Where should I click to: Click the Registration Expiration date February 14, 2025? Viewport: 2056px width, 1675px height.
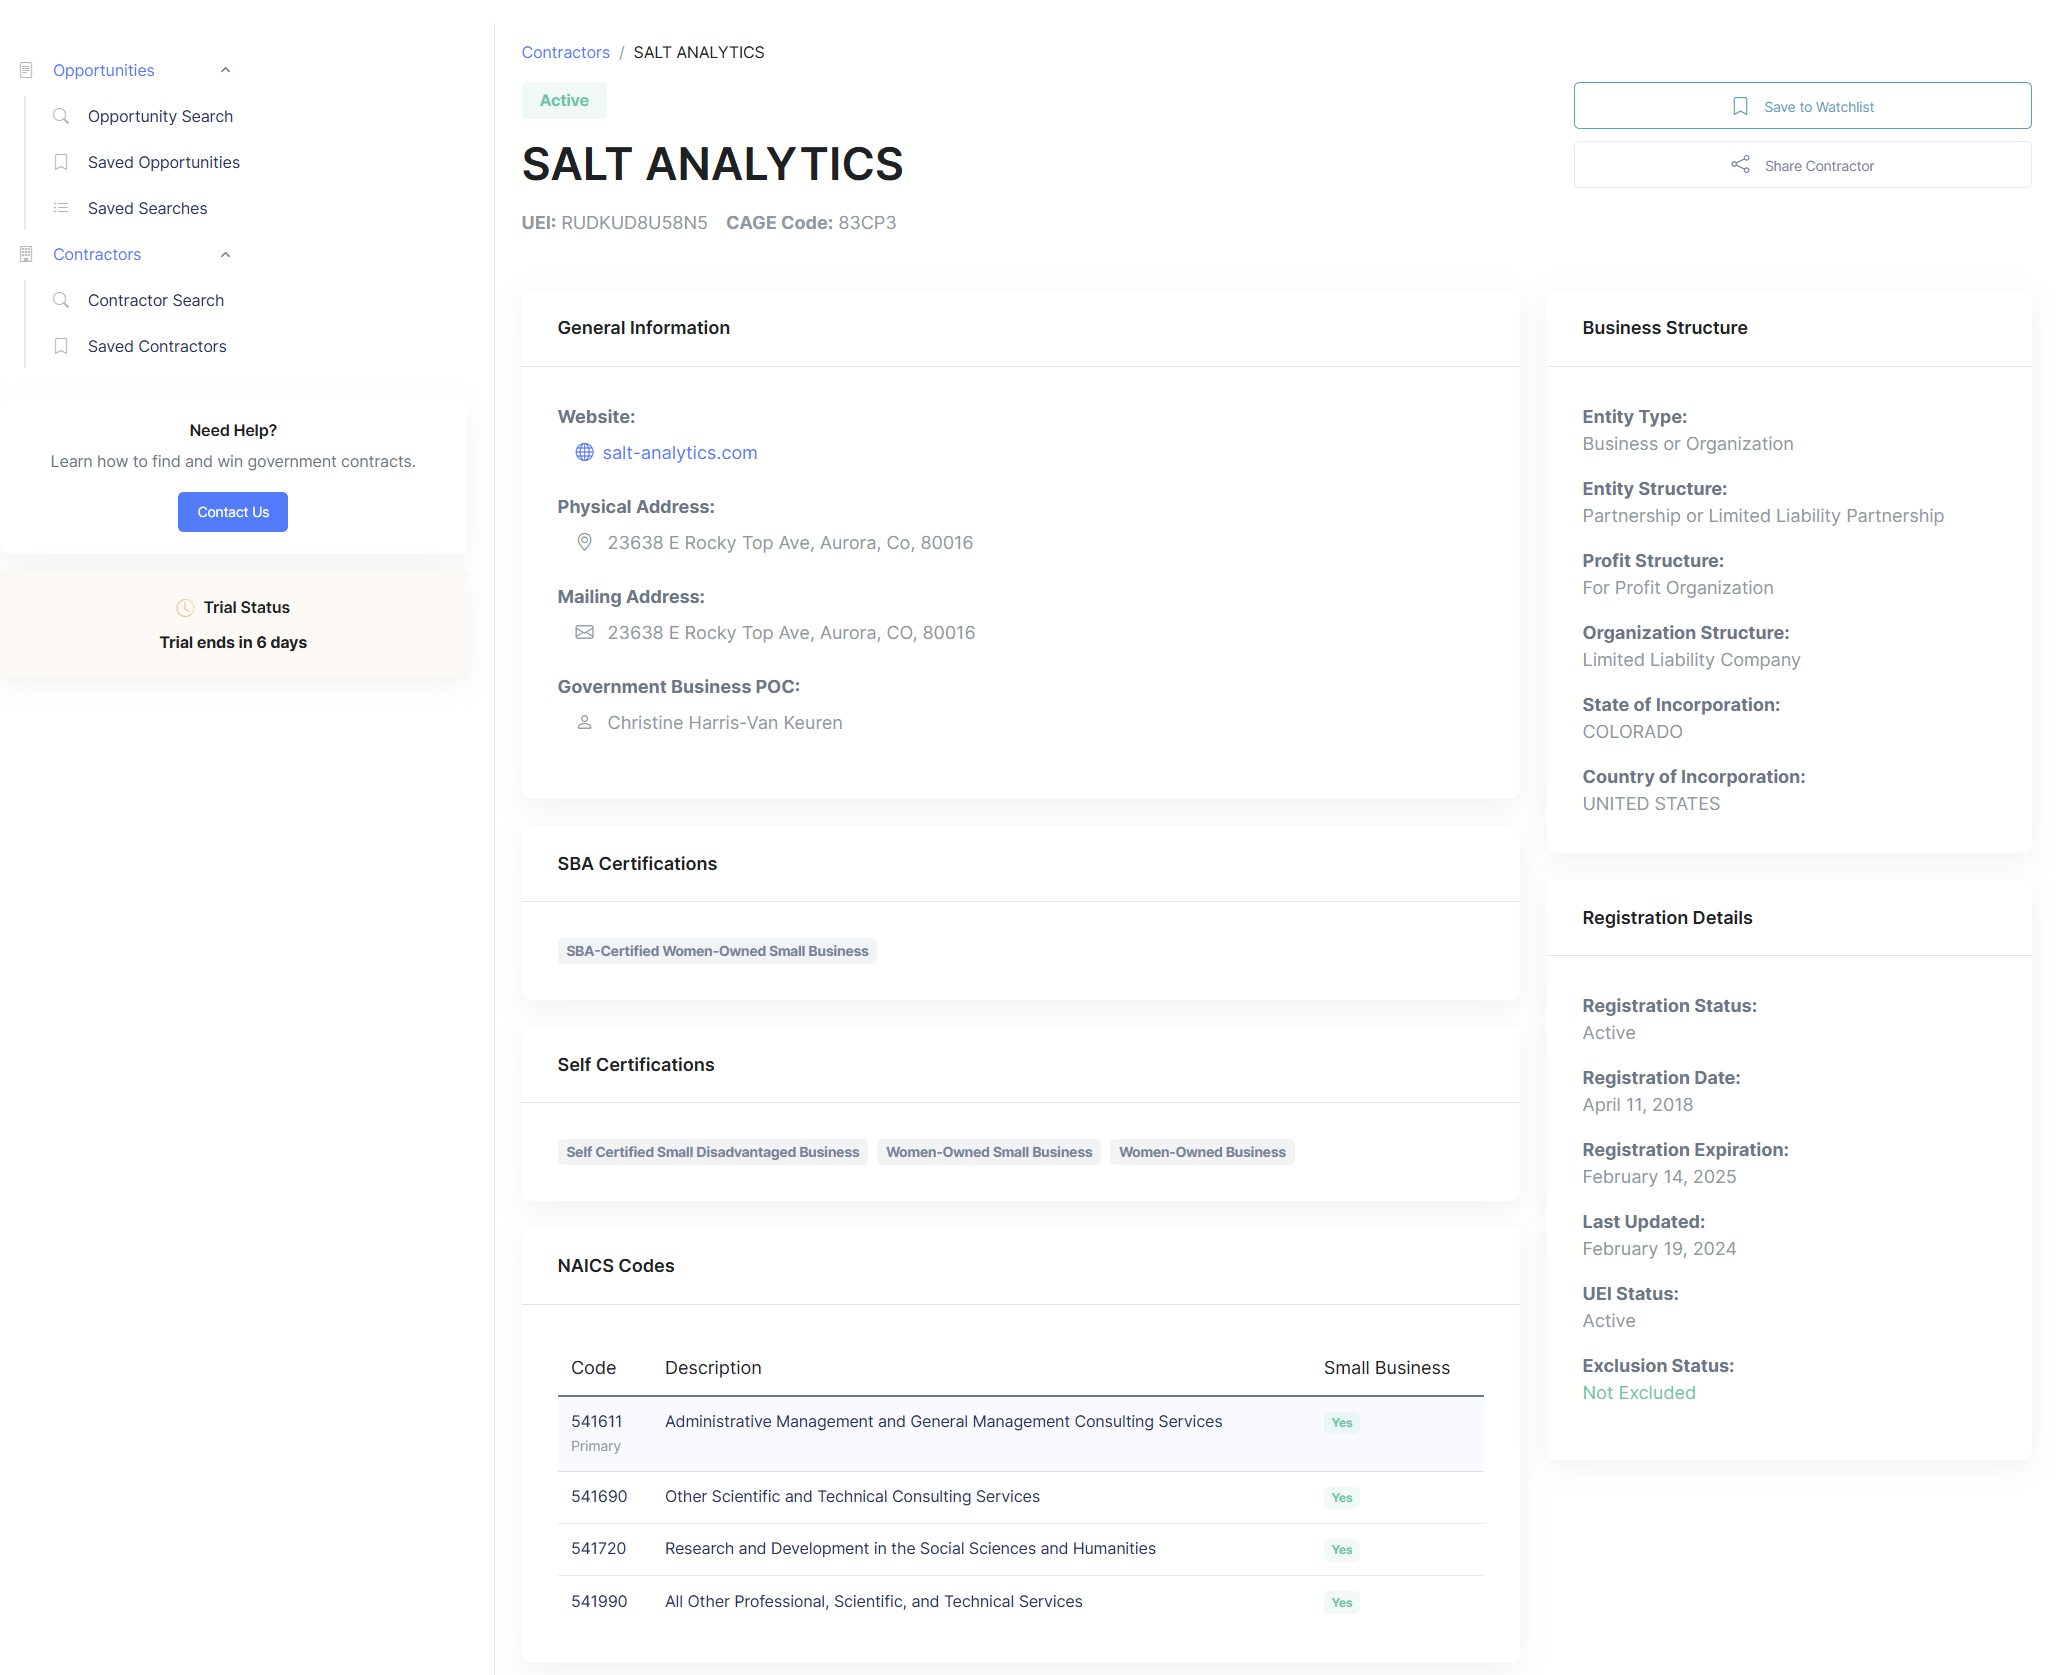tap(1659, 1177)
